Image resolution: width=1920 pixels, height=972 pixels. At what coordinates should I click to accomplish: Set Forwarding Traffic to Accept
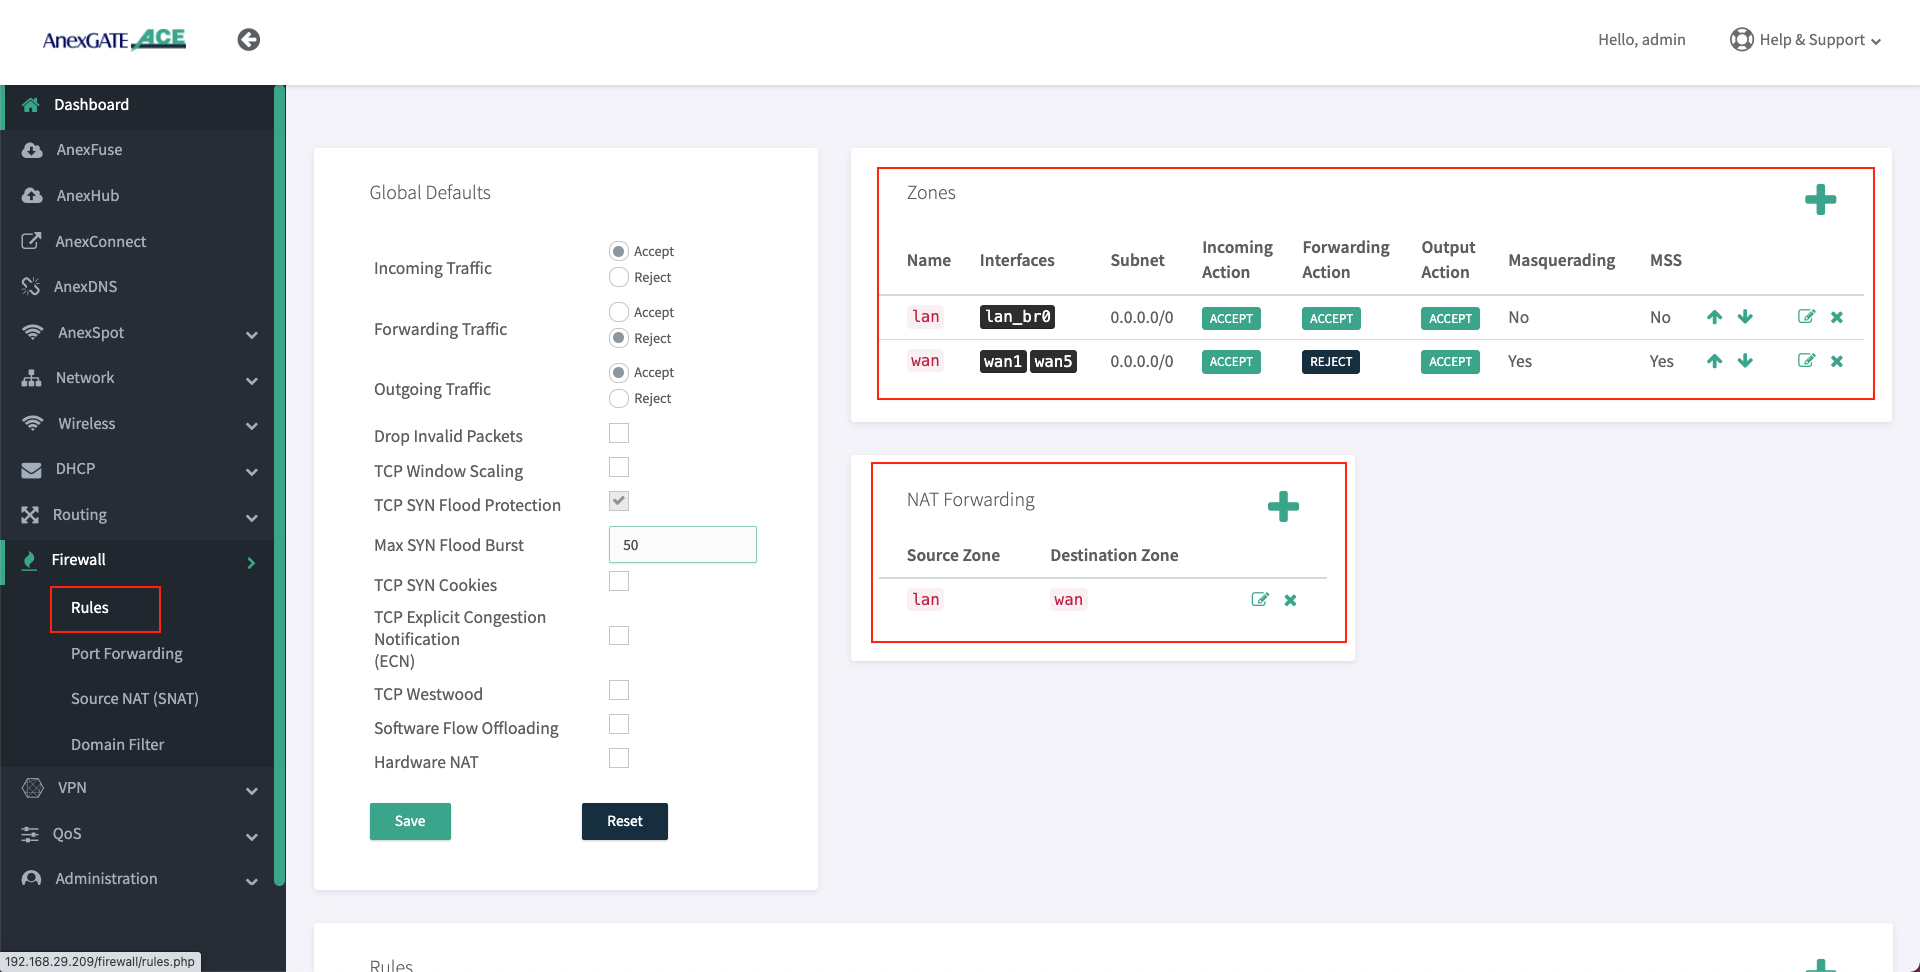pyautogui.click(x=619, y=312)
